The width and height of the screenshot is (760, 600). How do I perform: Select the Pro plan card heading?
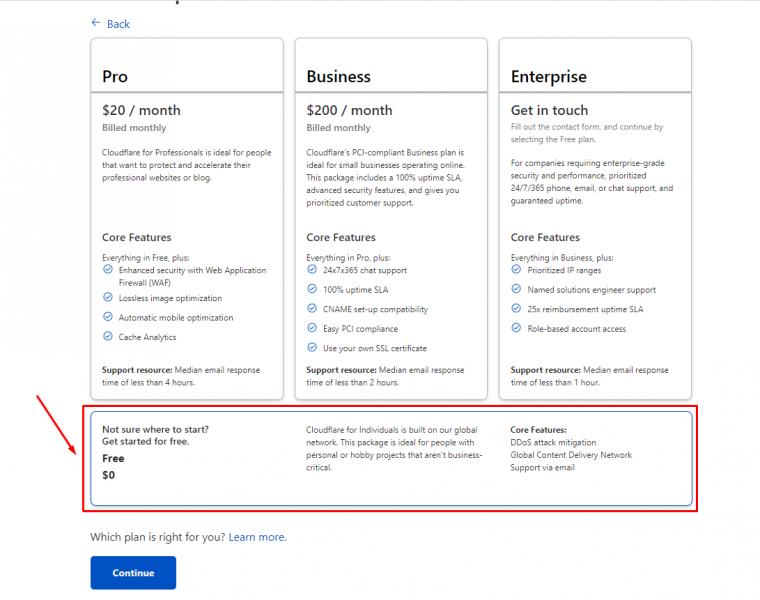pos(115,77)
